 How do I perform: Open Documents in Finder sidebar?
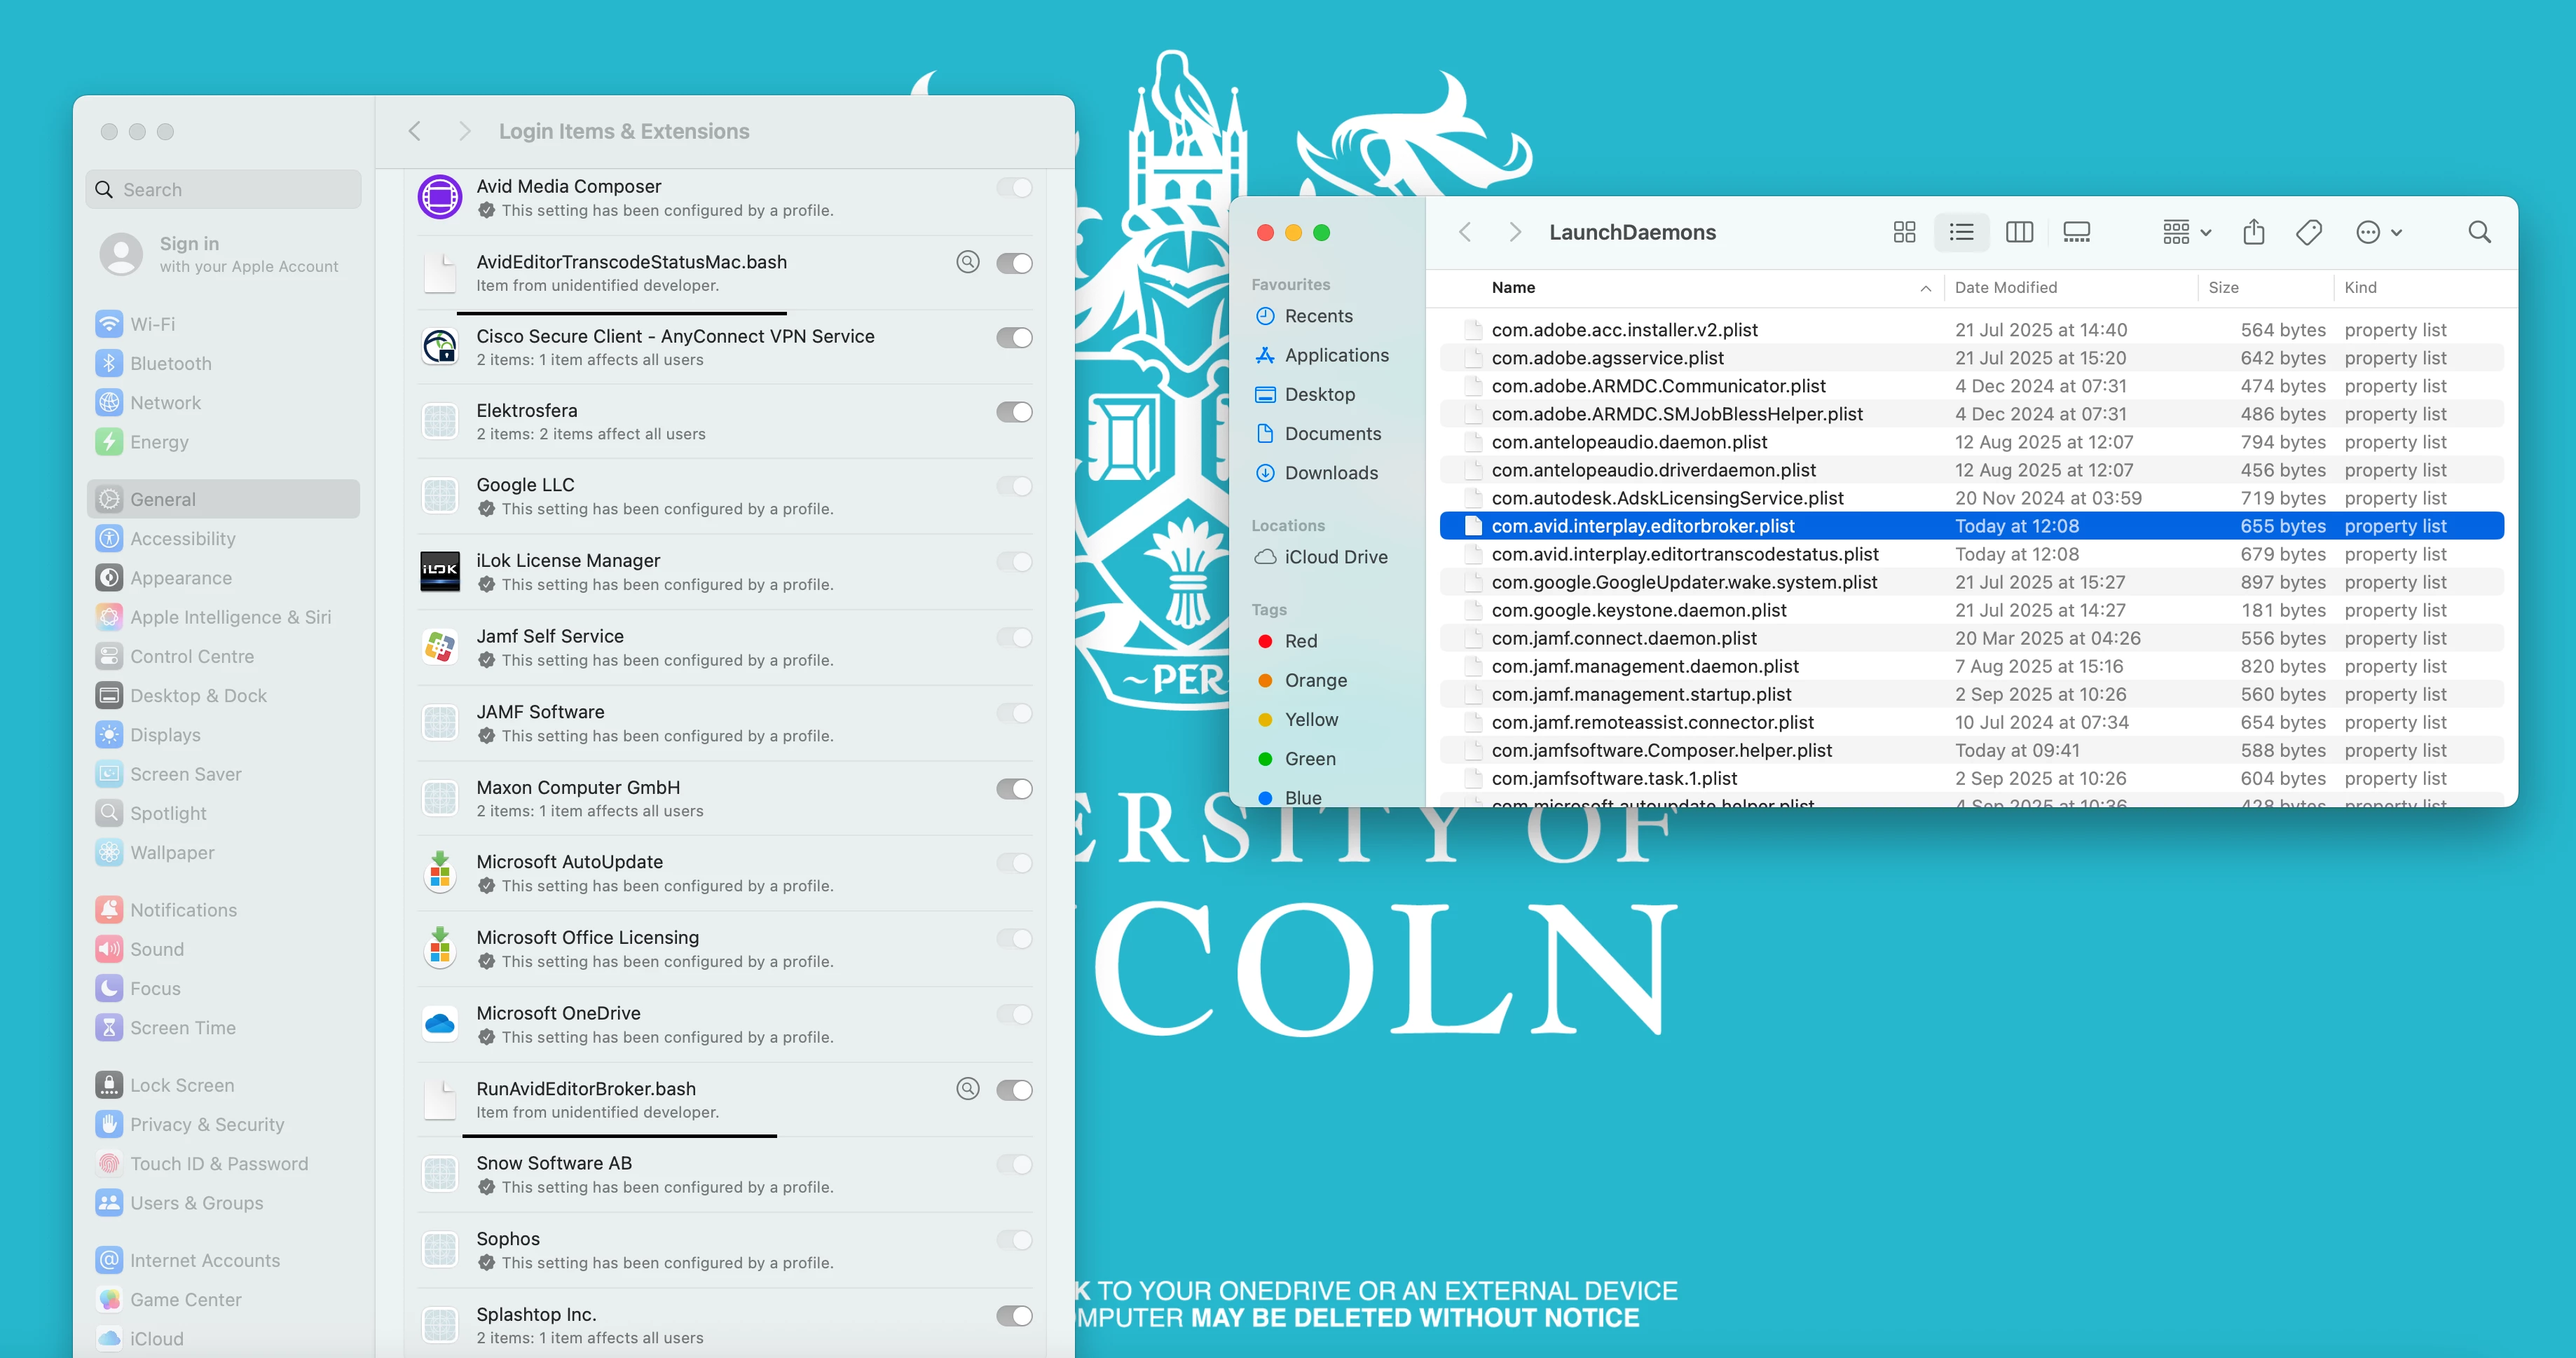[x=1326, y=433]
